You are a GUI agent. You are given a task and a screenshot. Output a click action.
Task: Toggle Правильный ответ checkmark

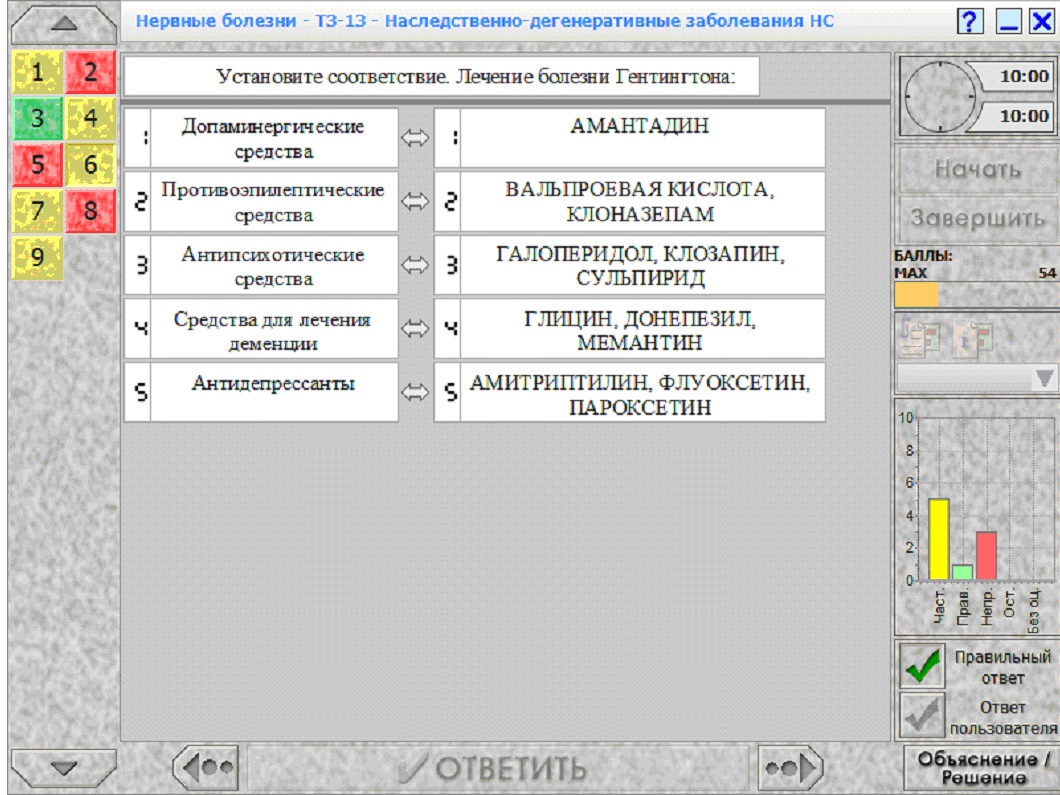(922, 666)
